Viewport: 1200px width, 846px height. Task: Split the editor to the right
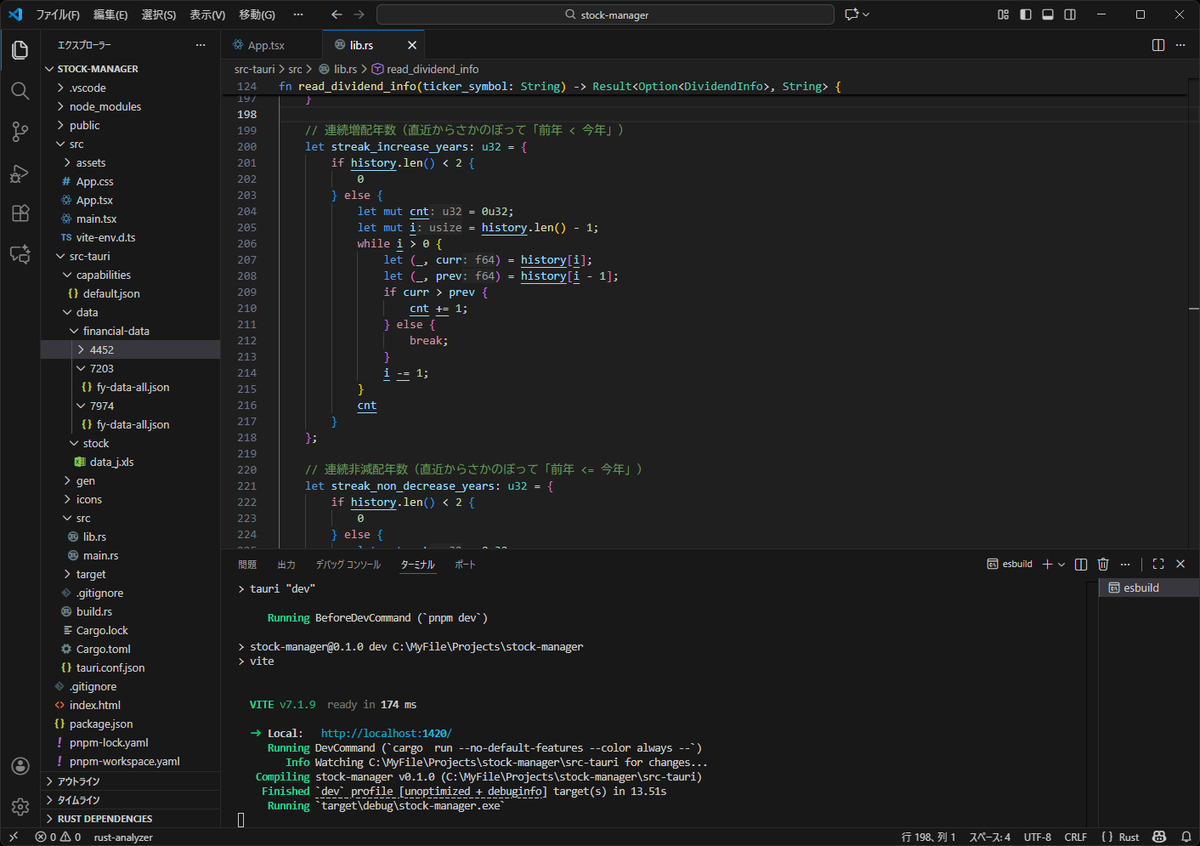tap(1158, 45)
